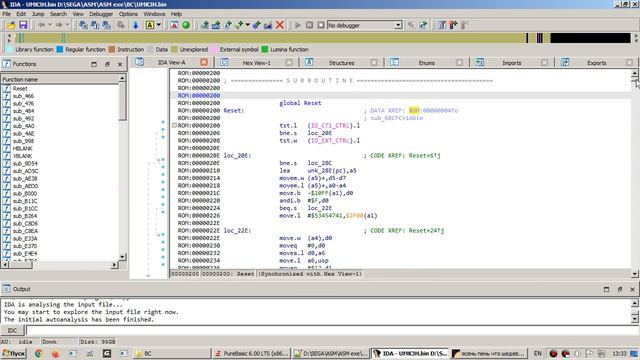Open Chrome from the quick launch
The image size is (640, 360).
(x=39, y=353)
